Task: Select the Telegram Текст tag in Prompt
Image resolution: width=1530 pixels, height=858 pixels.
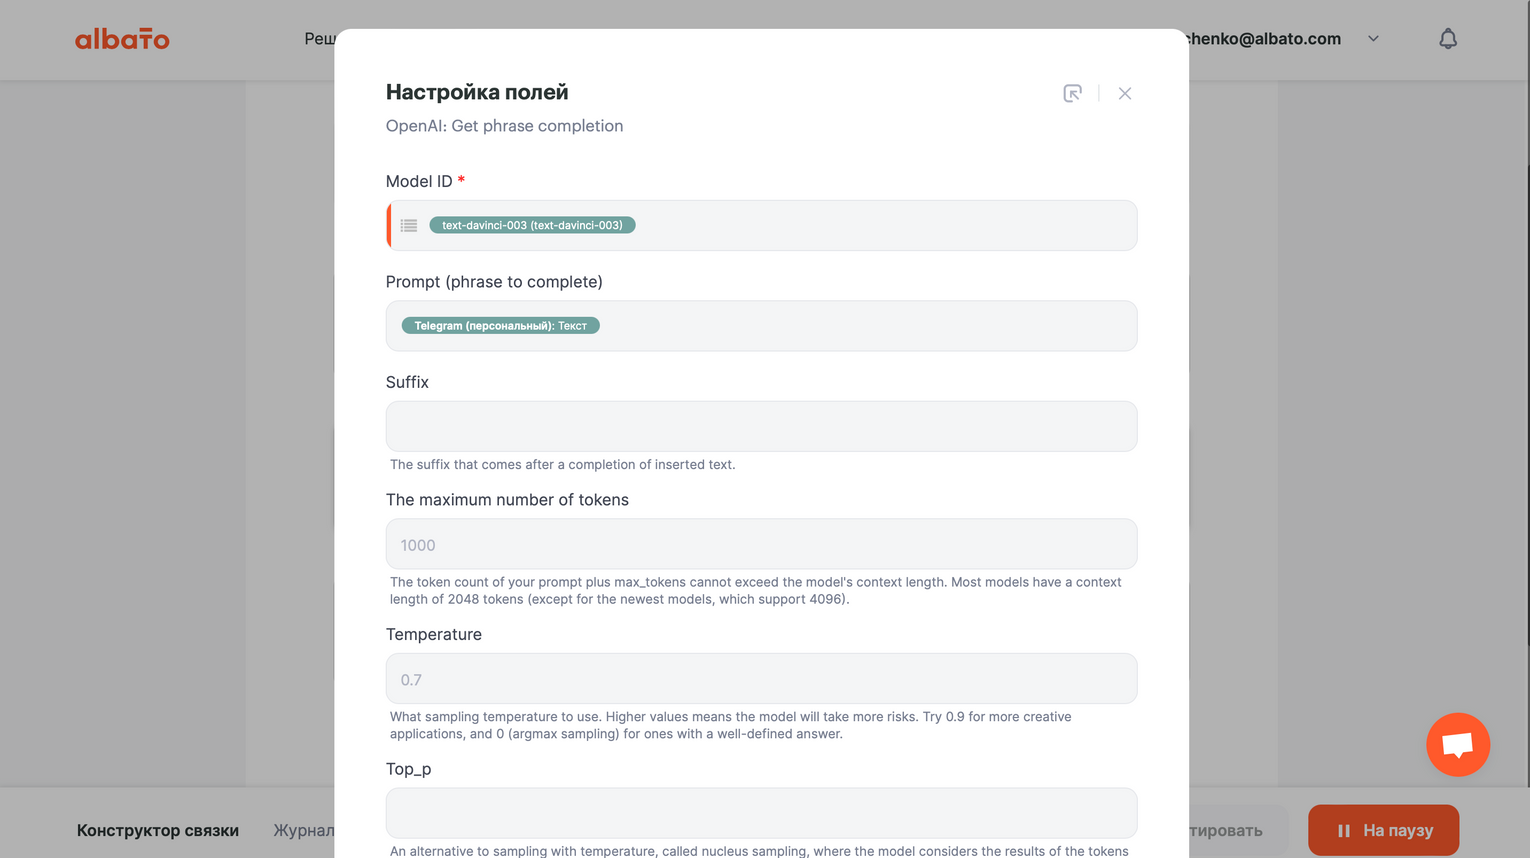Action: pyautogui.click(x=500, y=326)
